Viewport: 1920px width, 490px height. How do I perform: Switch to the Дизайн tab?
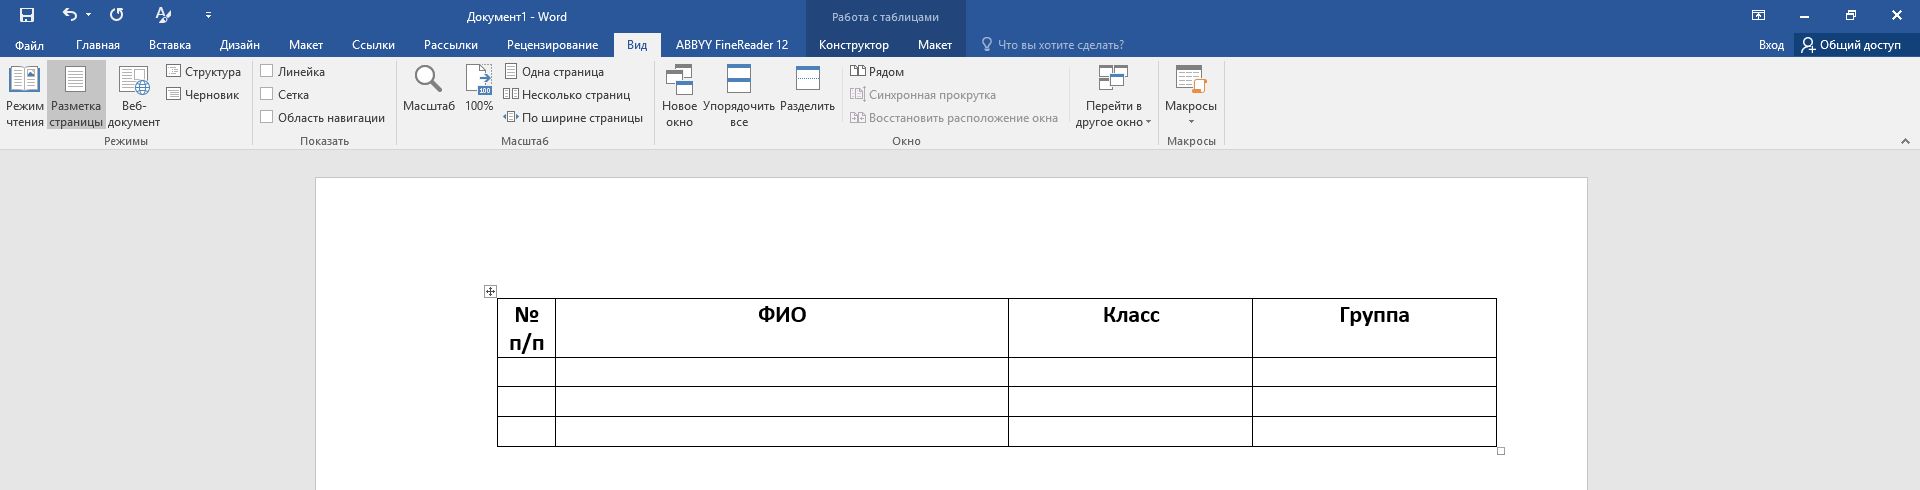pyautogui.click(x=240, y=45)
